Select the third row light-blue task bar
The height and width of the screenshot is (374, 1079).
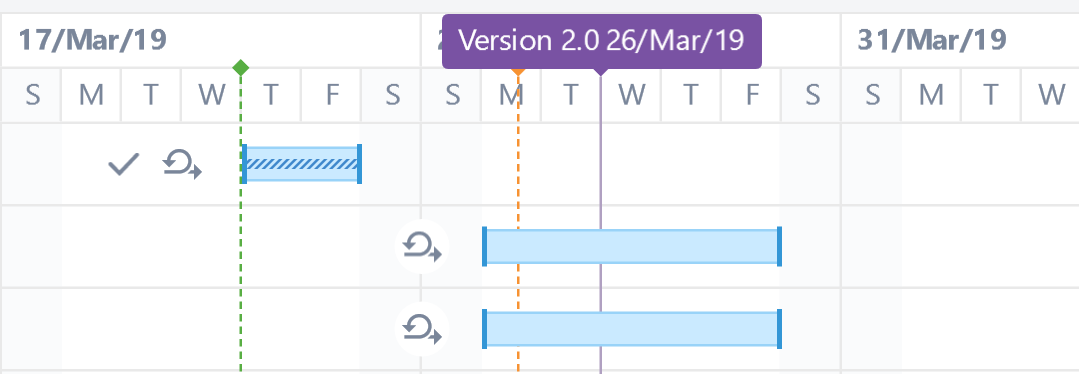[x=632, y=329]
